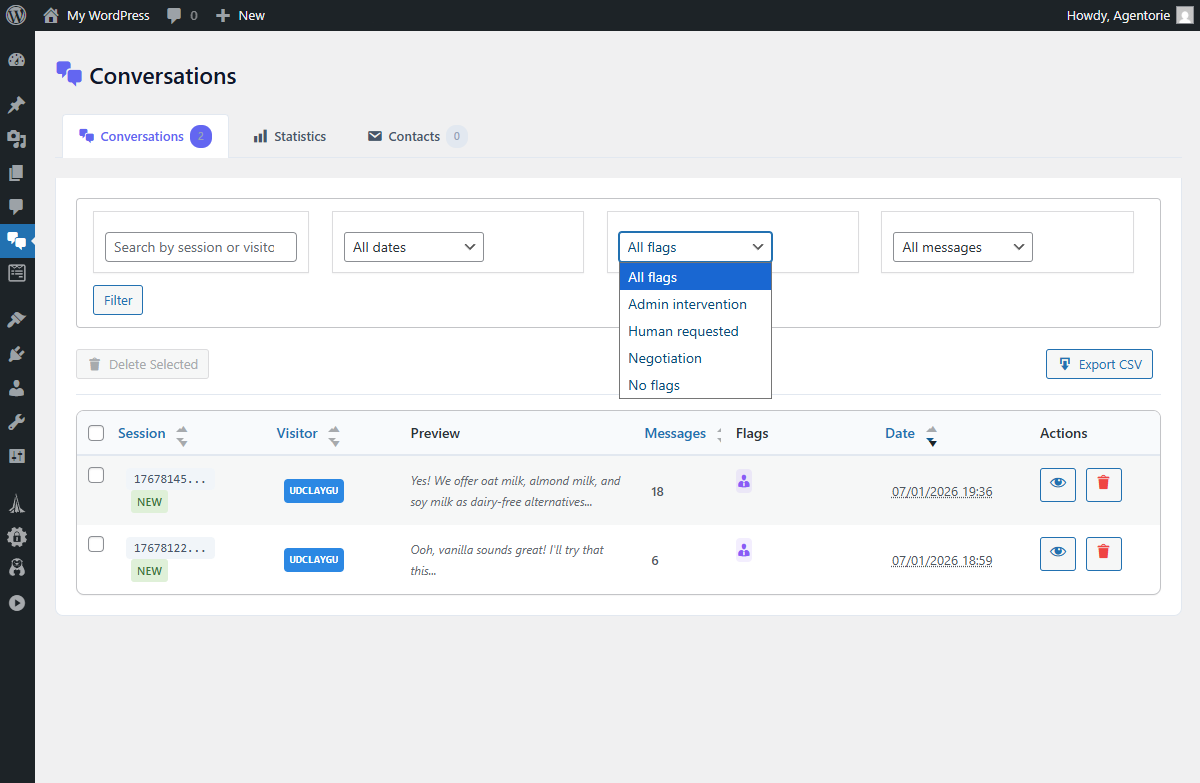This screenshot has height=783, width=1200.
Task: Open the All messages dropdown
Action: pyautogui.click(x=962, y=246)
